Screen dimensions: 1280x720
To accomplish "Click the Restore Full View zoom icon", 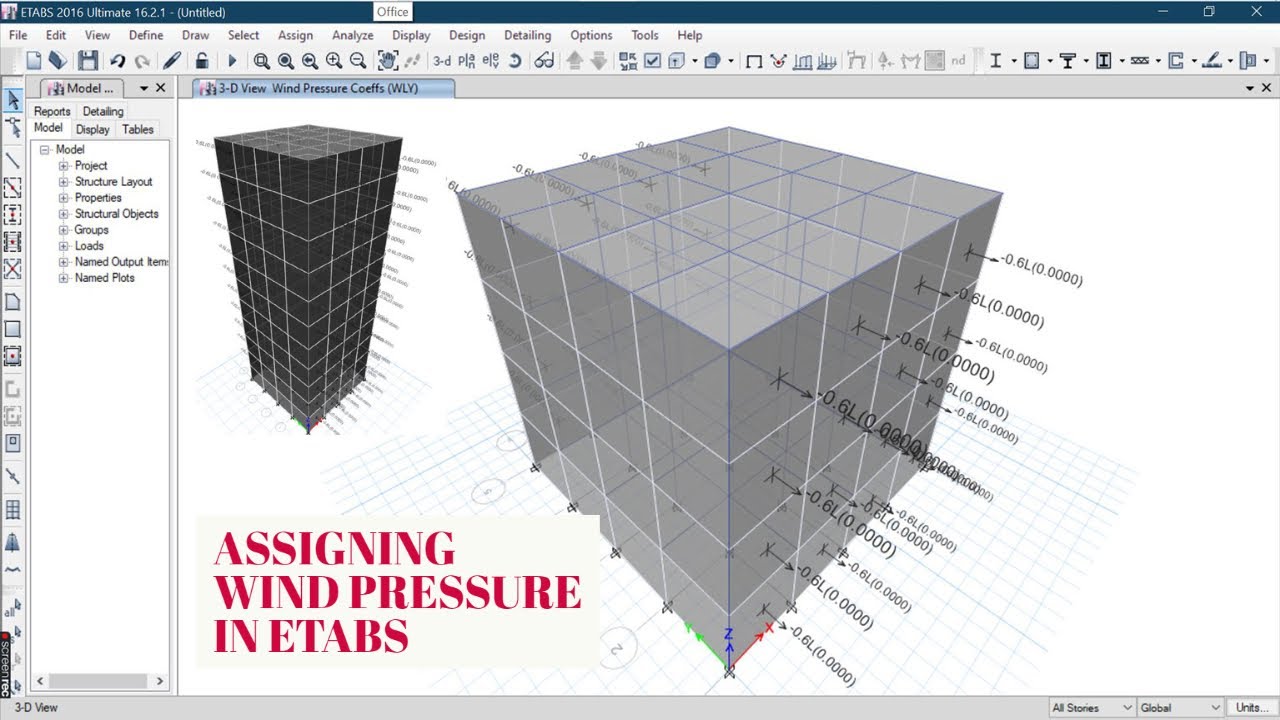I will 286,61.
